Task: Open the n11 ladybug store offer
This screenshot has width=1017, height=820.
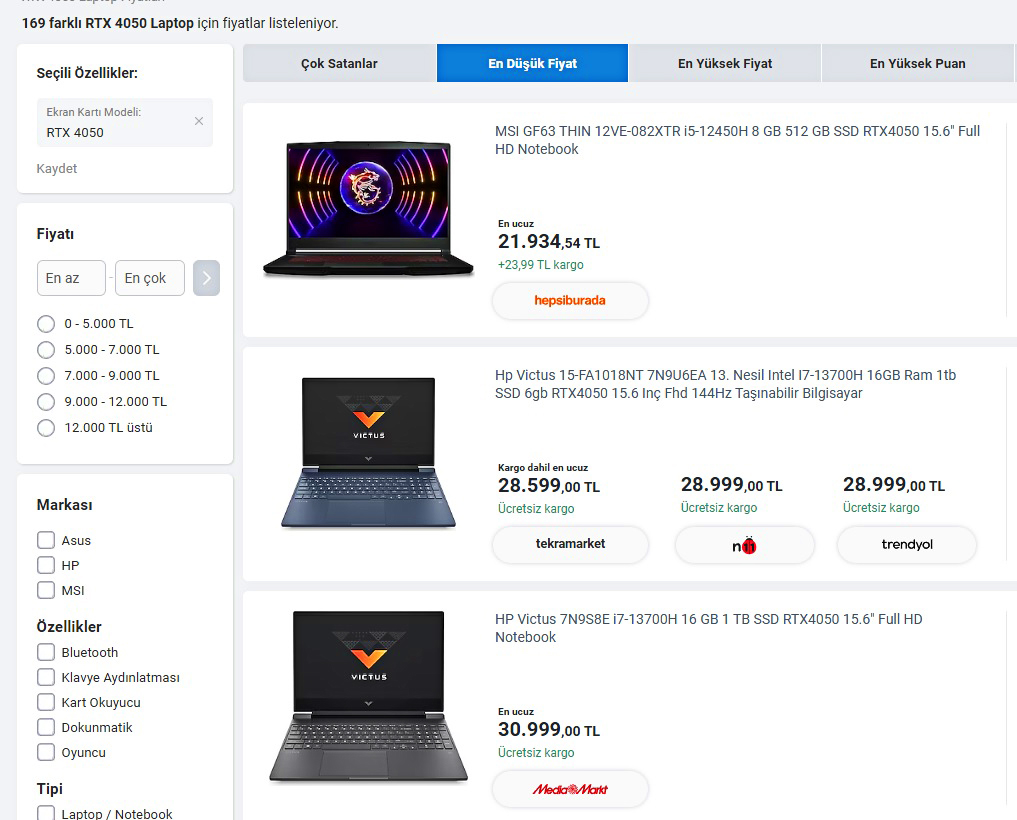Action: click(x=744, y=545)
